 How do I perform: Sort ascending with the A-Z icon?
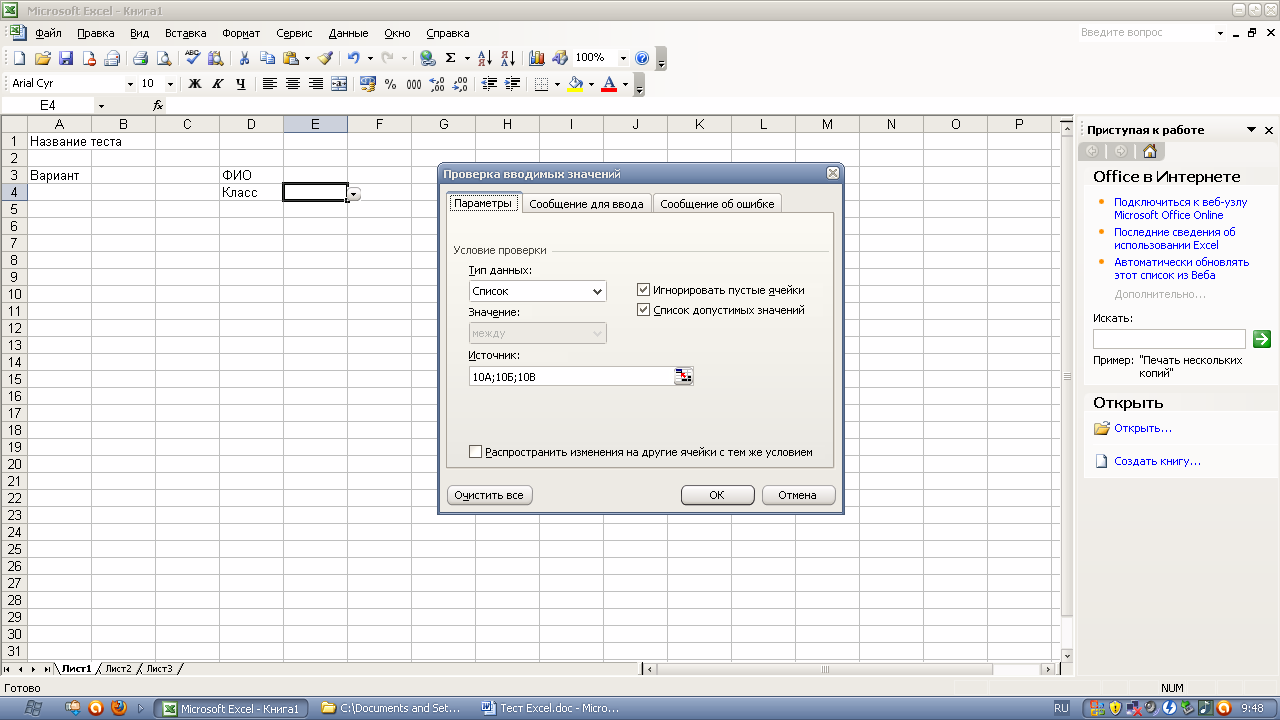click(485, 58)
